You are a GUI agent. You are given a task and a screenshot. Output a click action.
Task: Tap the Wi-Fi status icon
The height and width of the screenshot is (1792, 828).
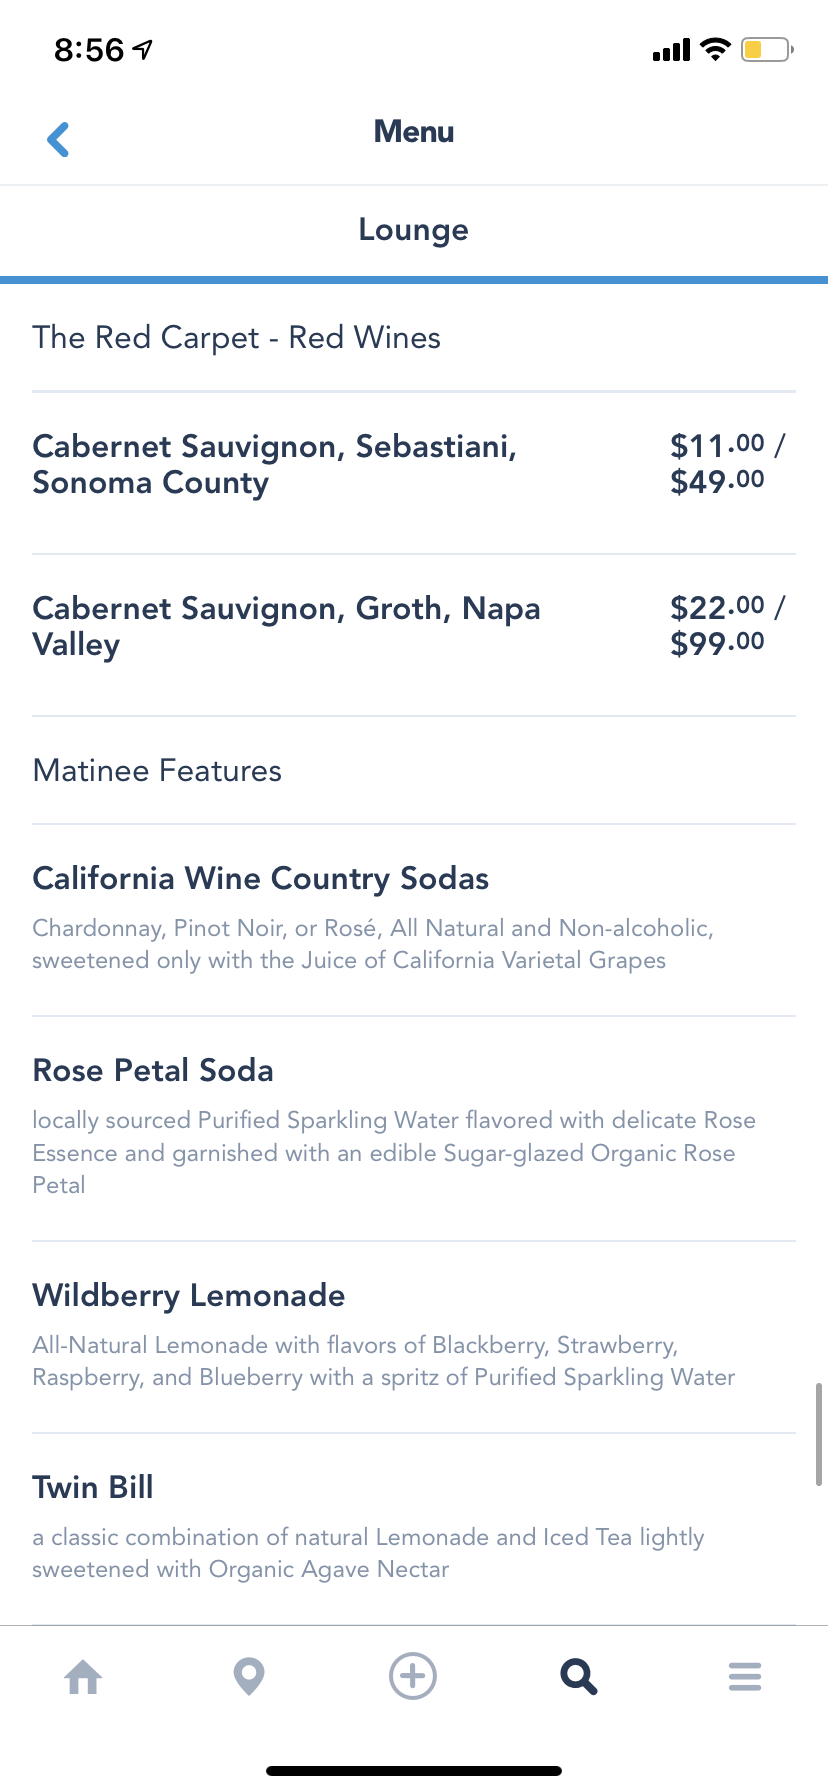click(716, 49)
